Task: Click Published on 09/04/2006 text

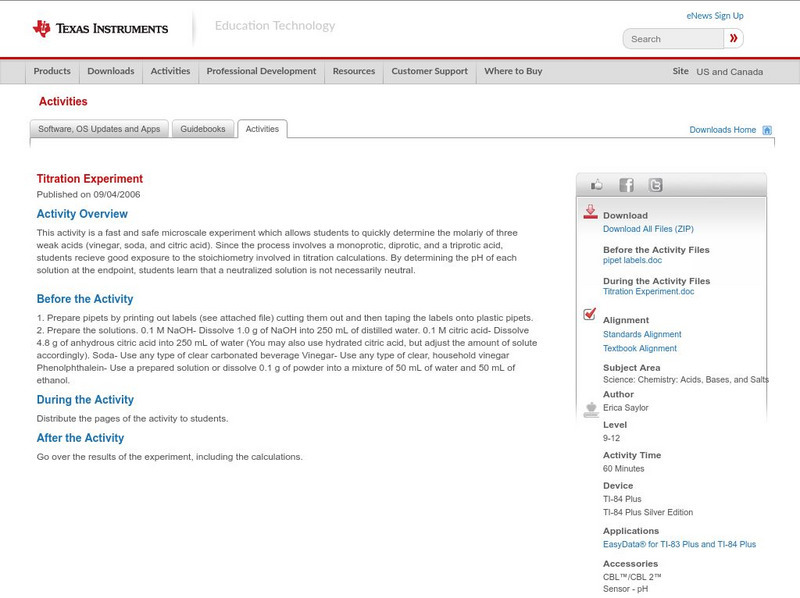Action: point(88,194)
